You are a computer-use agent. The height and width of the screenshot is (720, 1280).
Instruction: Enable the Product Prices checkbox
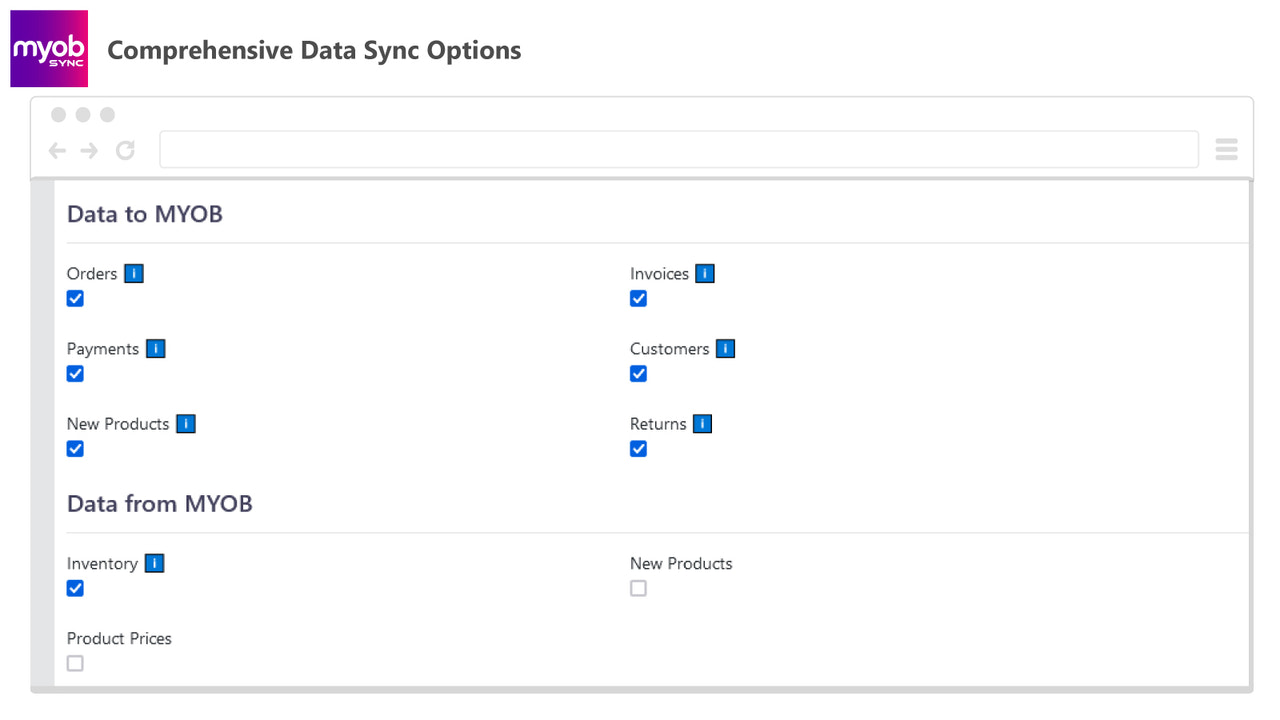coord(75,663)
